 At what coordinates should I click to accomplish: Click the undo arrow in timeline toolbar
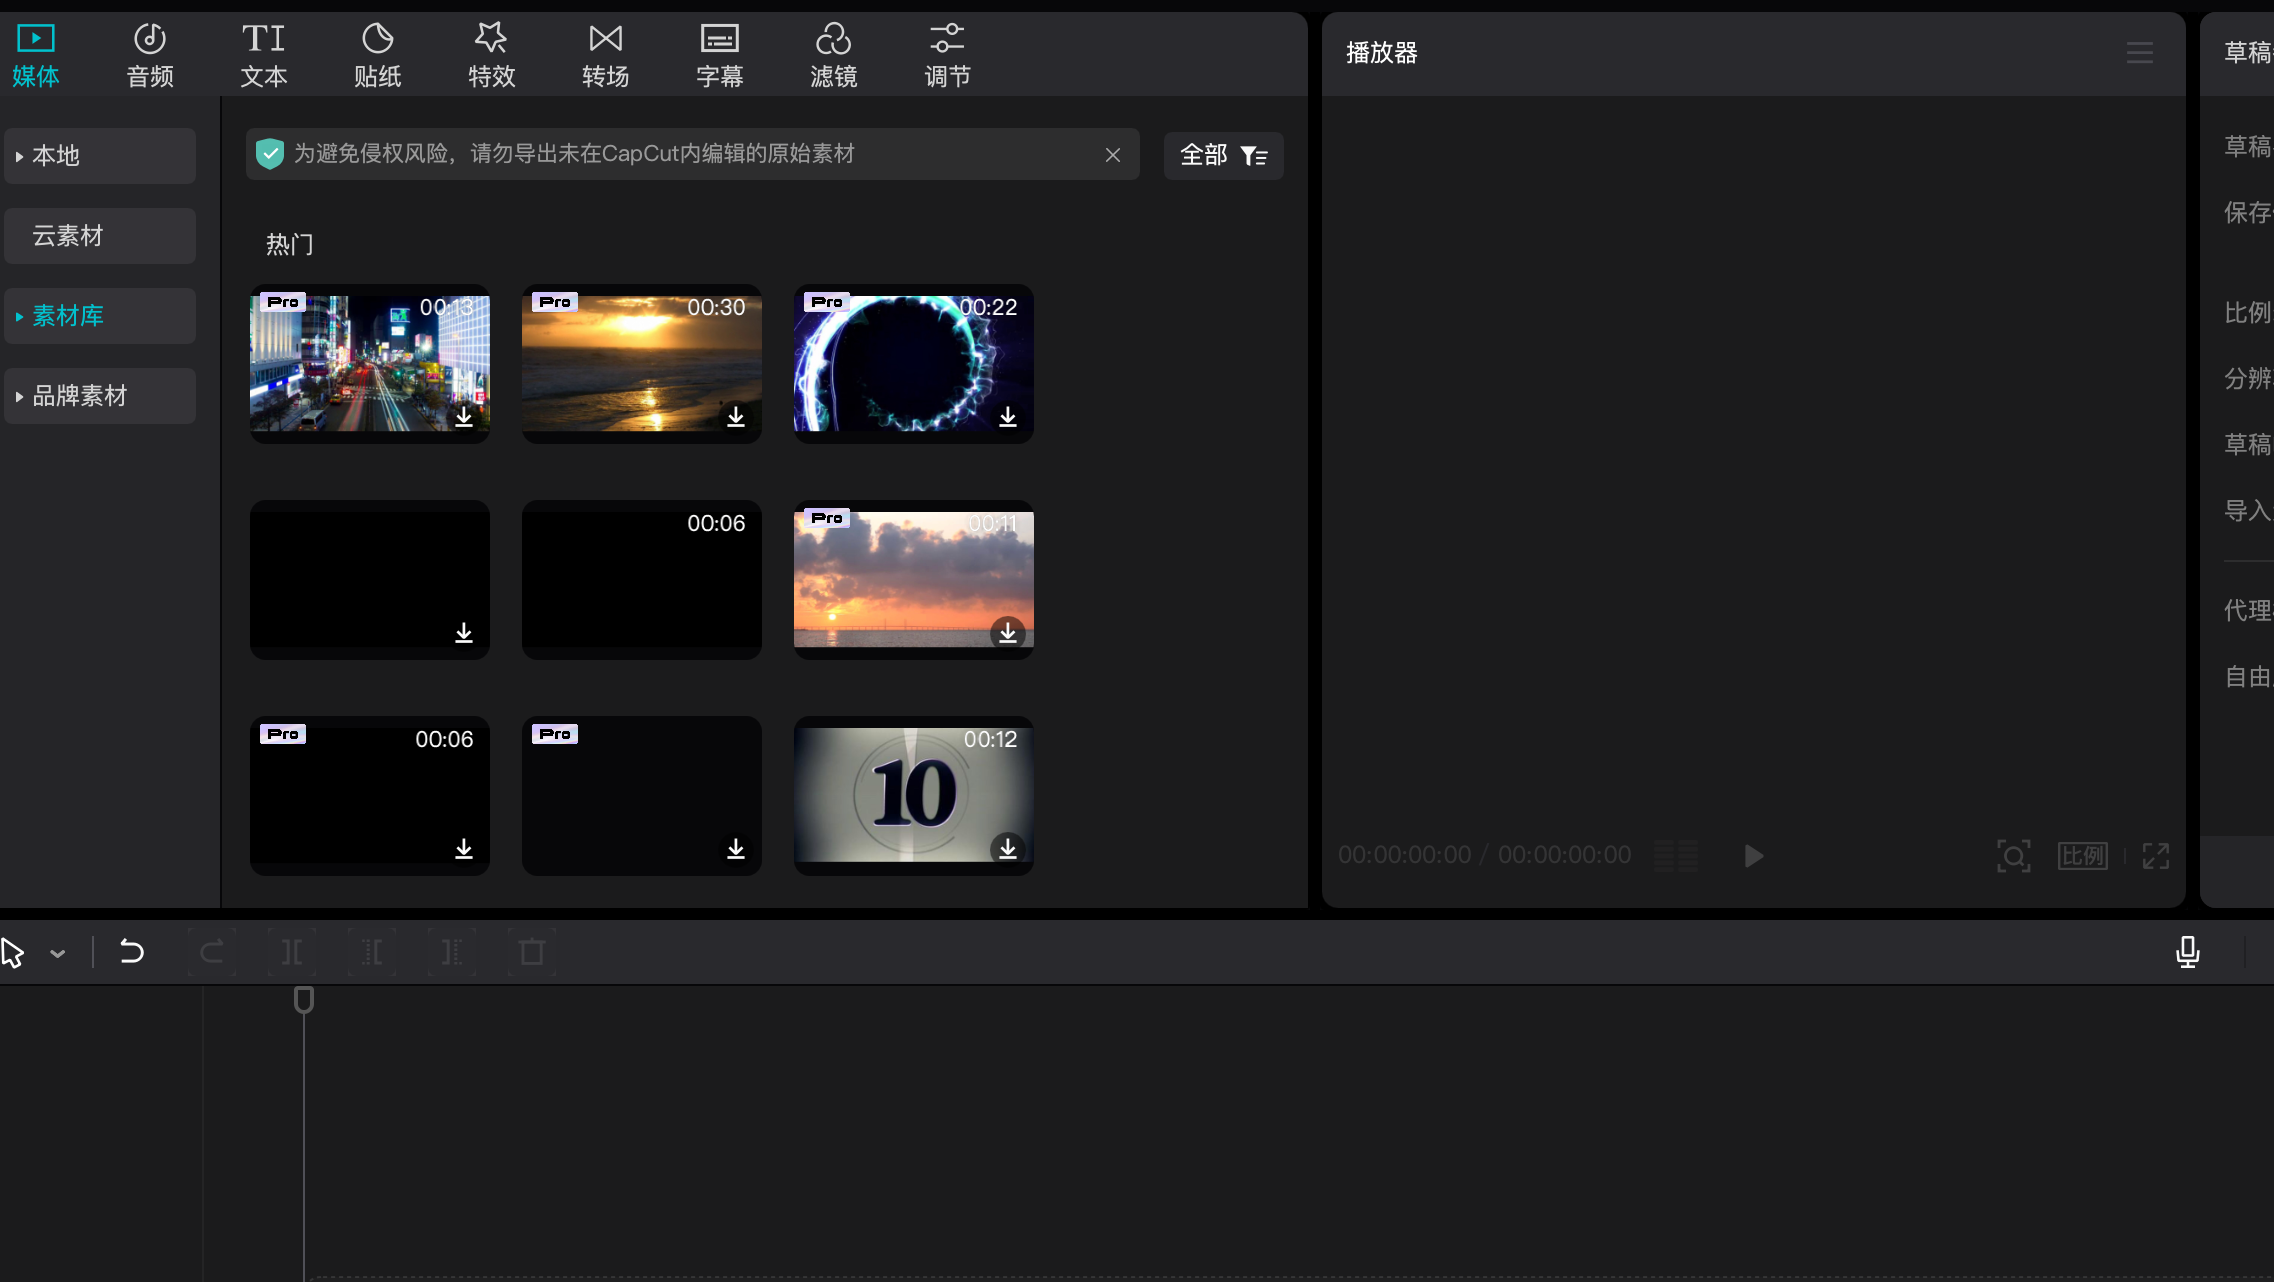pos(132,952)
